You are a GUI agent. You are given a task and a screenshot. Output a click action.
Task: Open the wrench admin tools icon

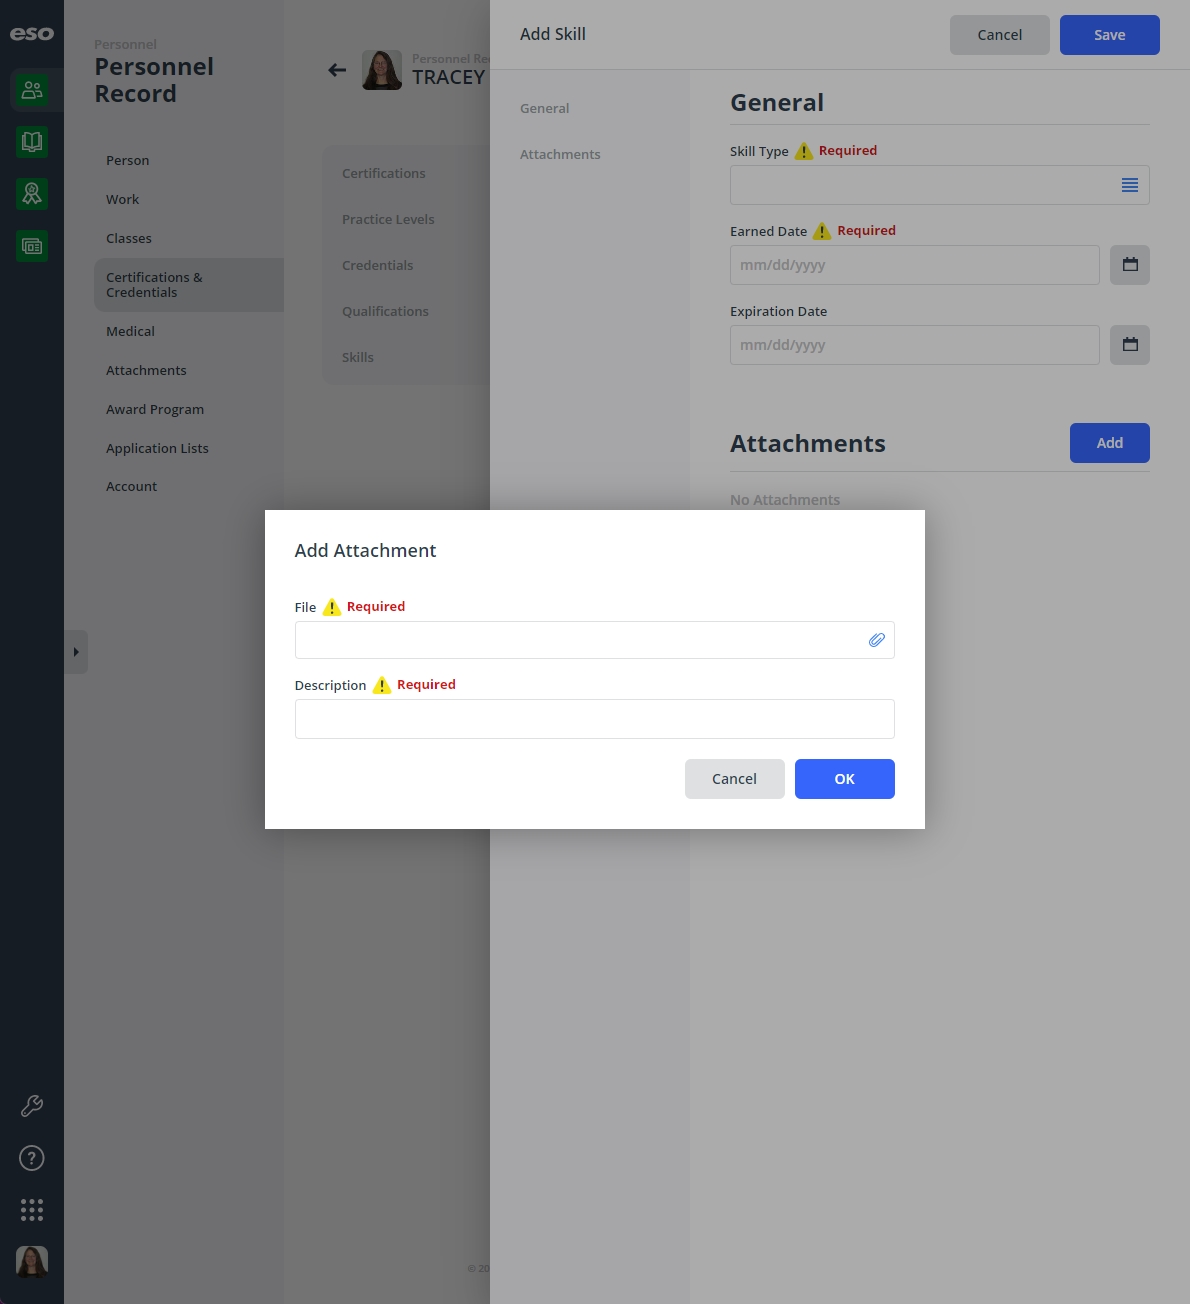[x=32, y=1106]
